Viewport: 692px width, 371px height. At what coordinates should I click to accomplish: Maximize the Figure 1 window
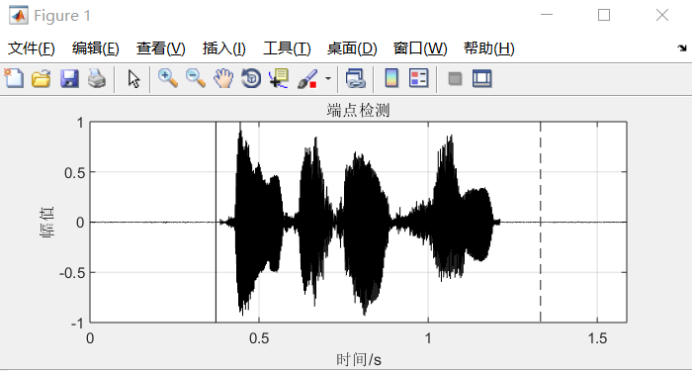pos(604,15)
